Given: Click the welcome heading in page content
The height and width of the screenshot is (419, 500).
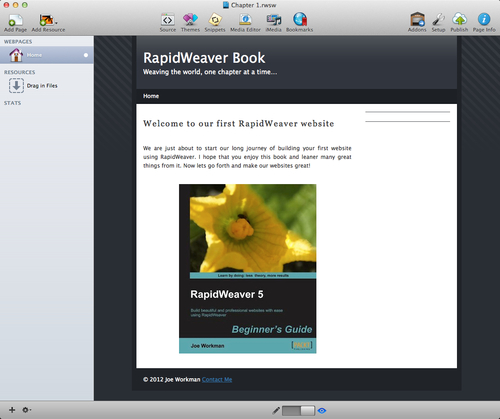Looking at the screenshot, I should (x=238, y=124).
